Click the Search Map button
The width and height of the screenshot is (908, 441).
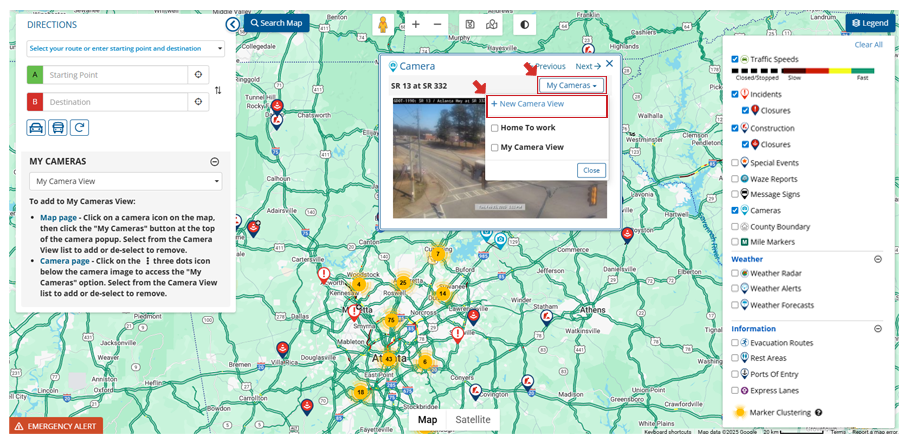[276, 23]
